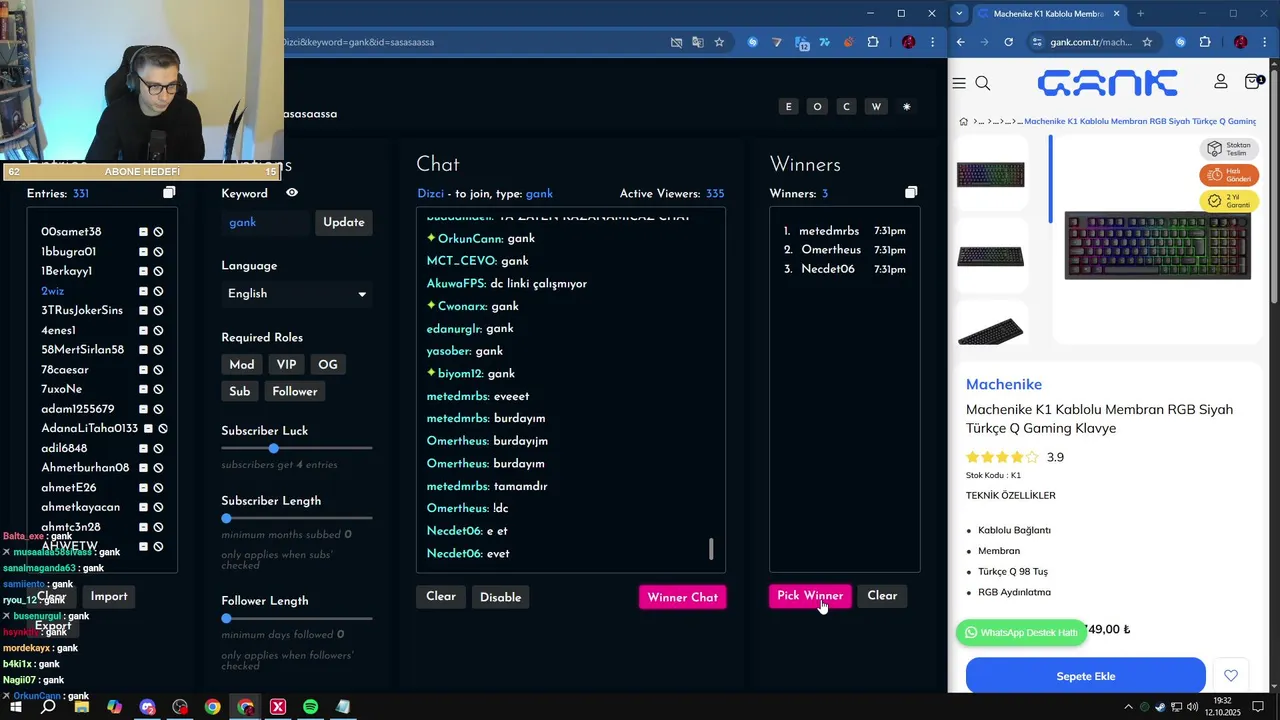Image resolution: width=1280 pixels, height=720 pixels.
Task: Click the Update keyword button
Action: (344, 223)
